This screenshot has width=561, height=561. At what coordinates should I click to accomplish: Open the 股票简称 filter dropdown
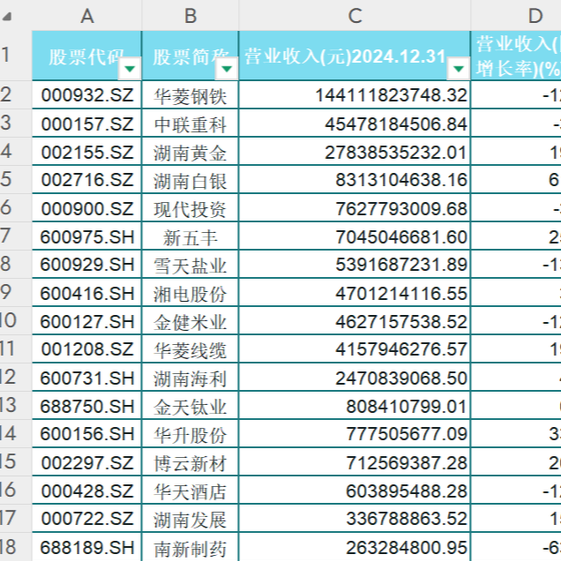coord(226,68)
